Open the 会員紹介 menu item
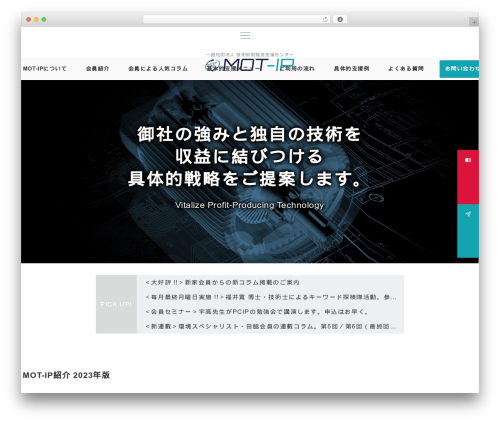 pos(97,69)
